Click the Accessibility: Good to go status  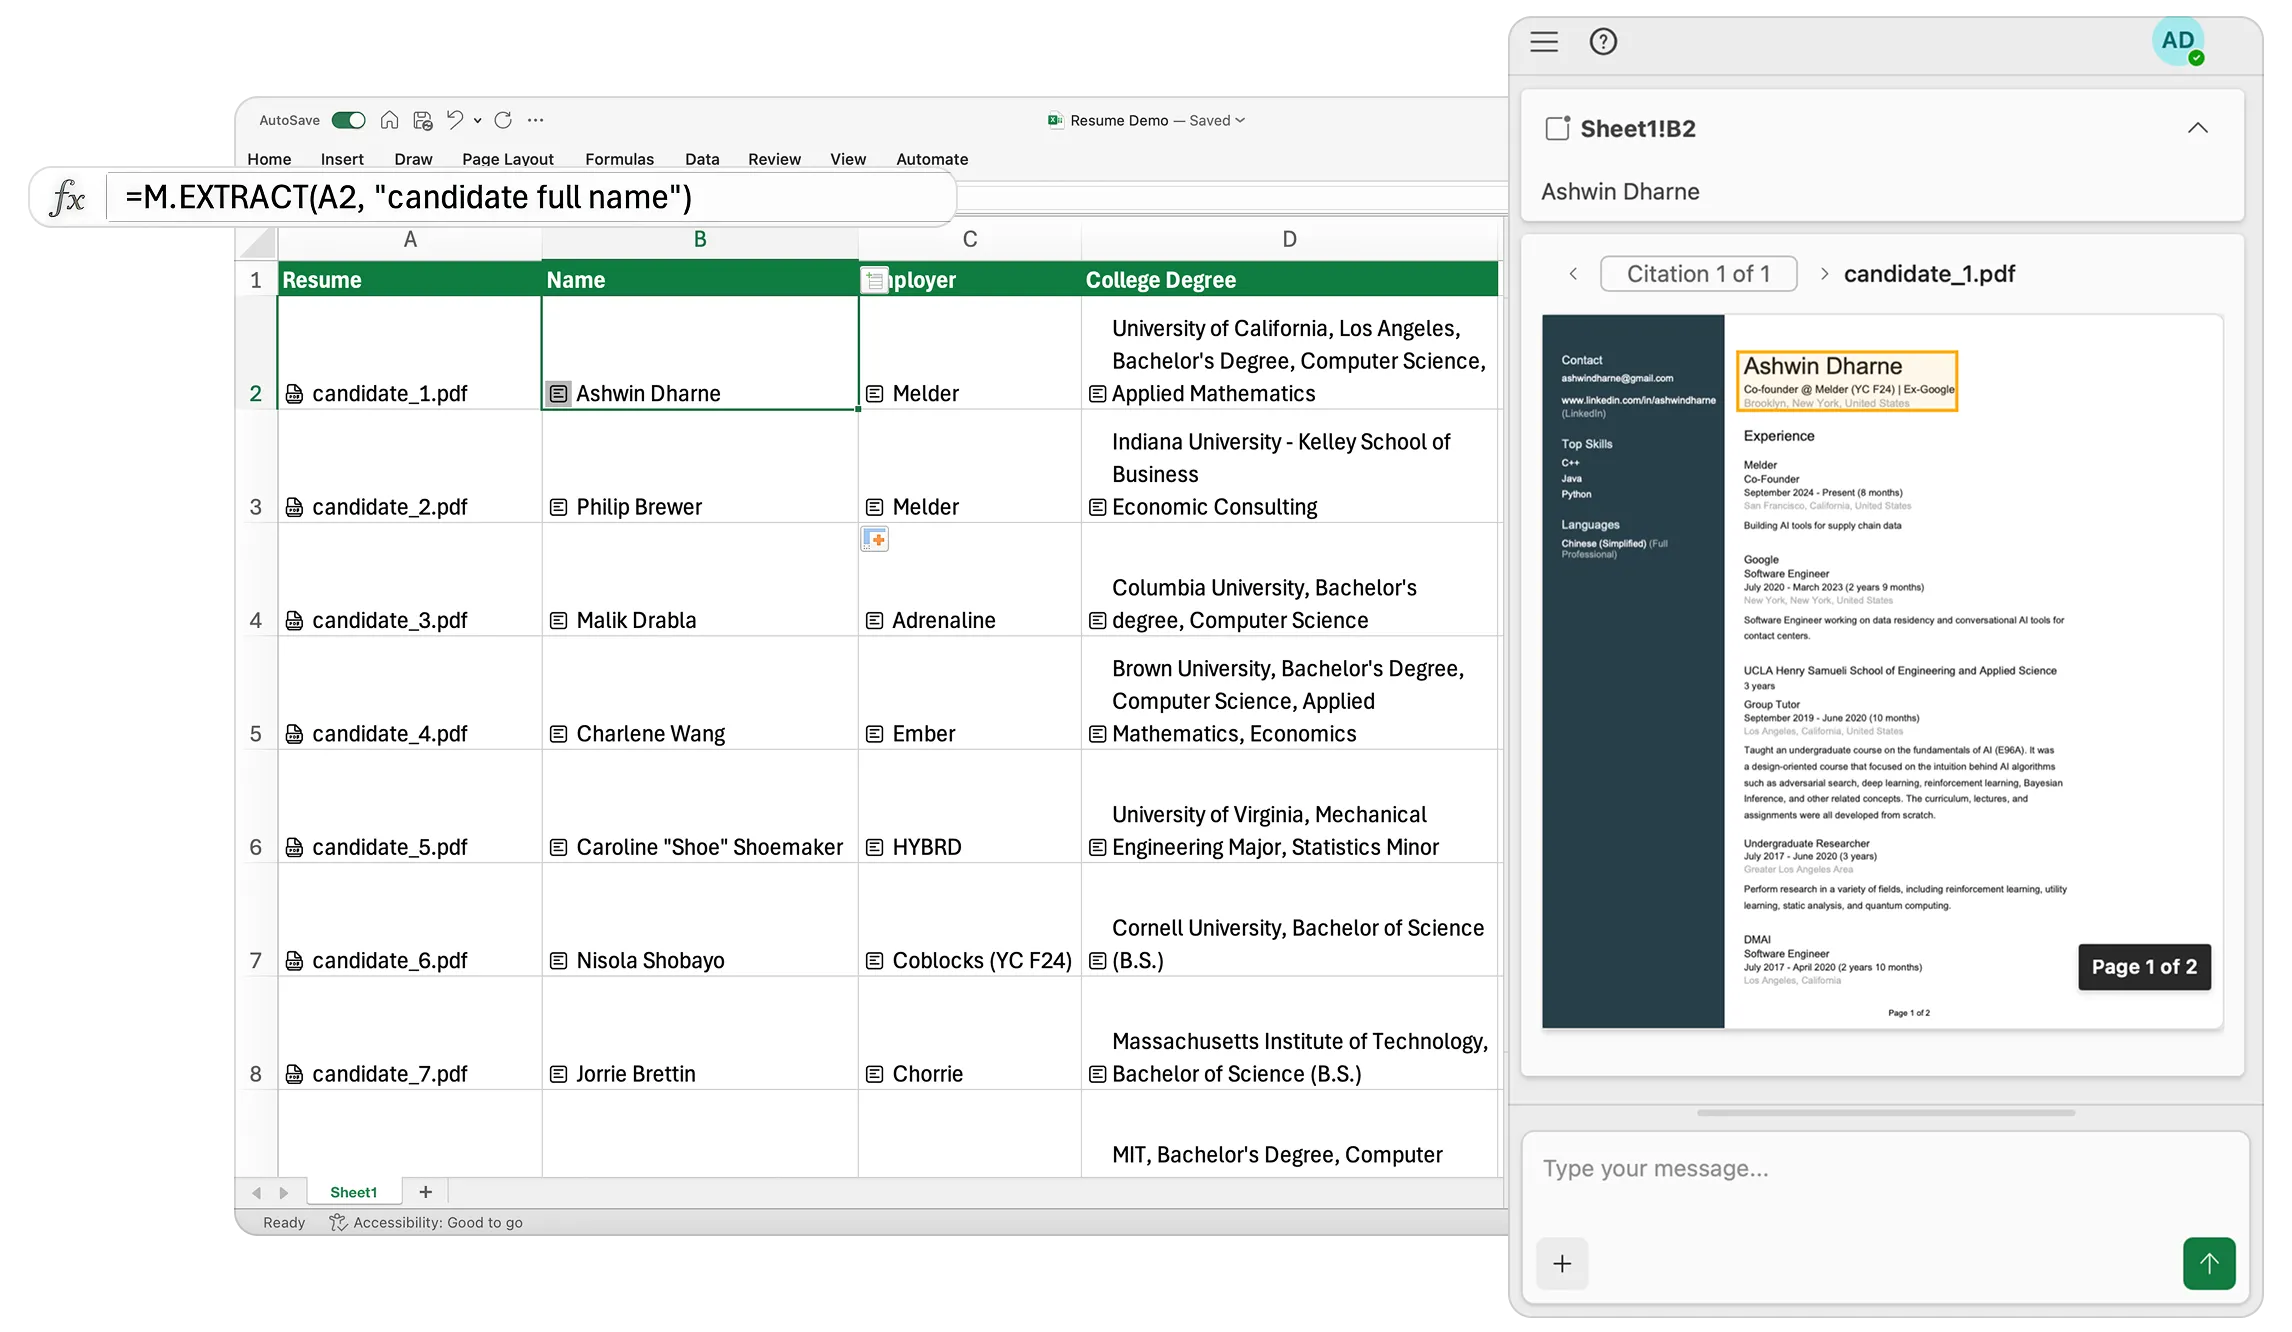point(427,1222)
